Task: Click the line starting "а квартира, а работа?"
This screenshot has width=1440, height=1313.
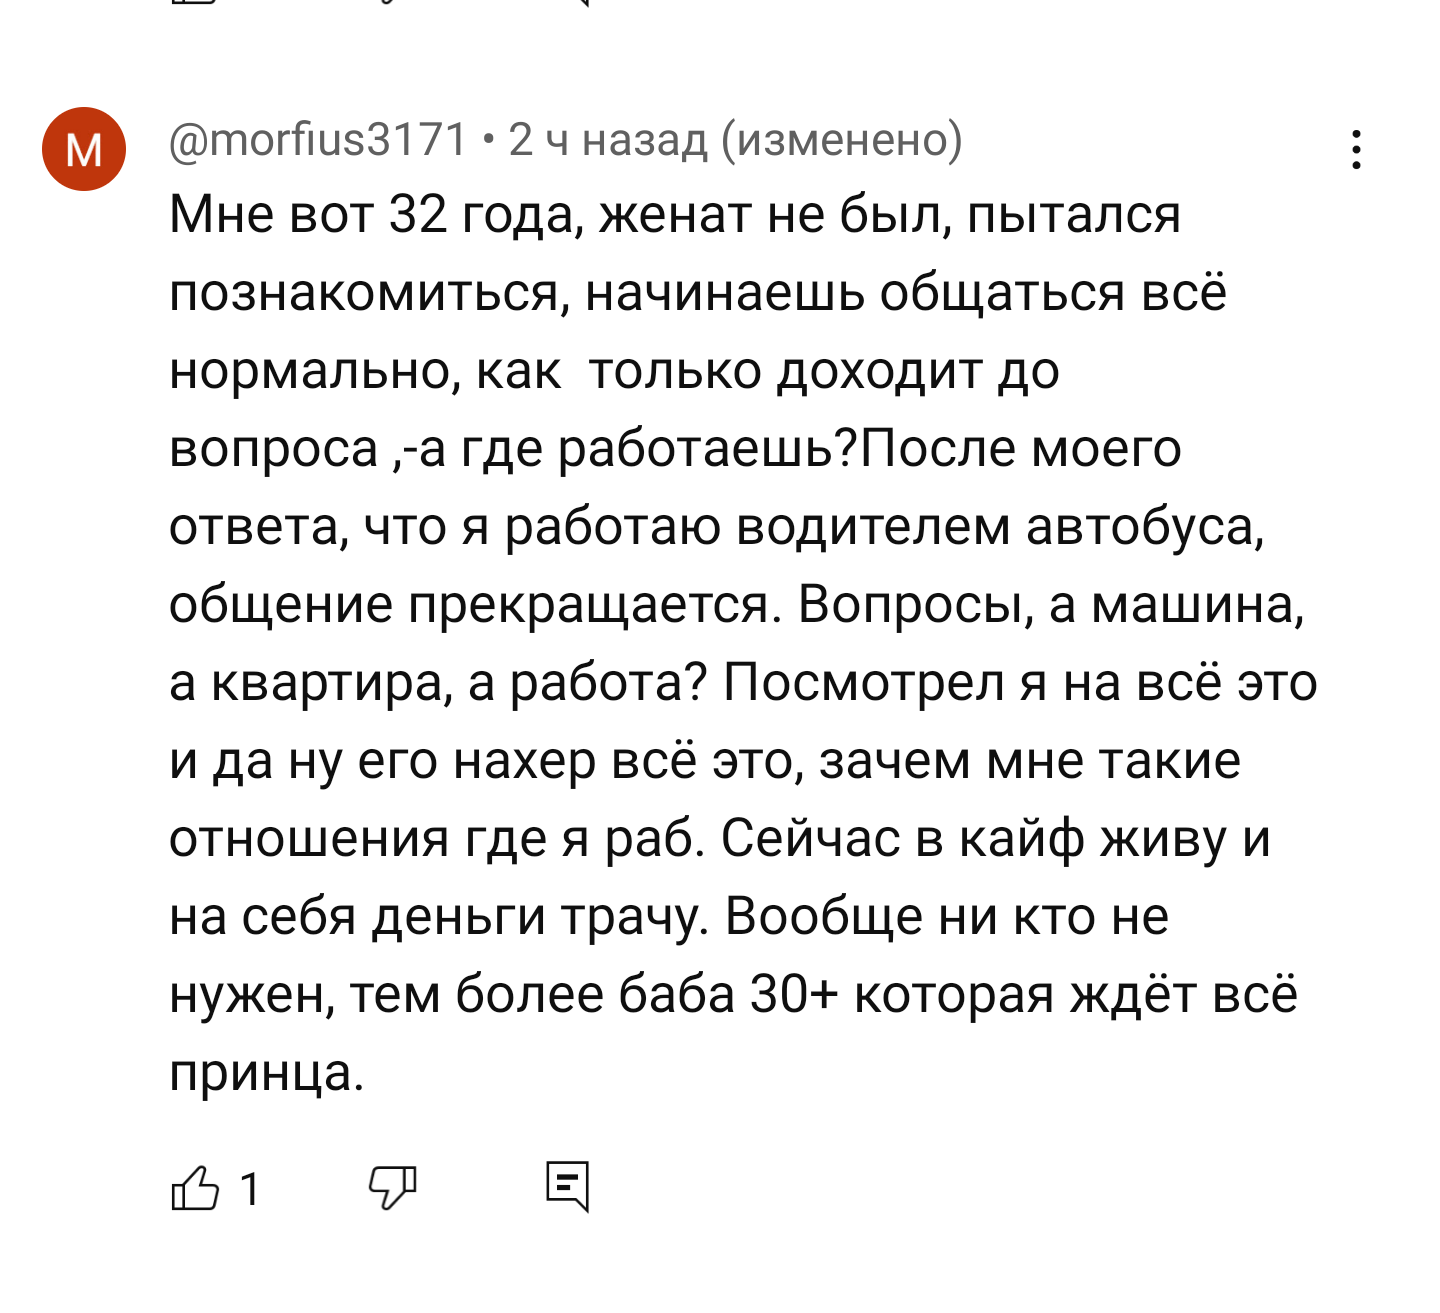Action: pos(742,683)
